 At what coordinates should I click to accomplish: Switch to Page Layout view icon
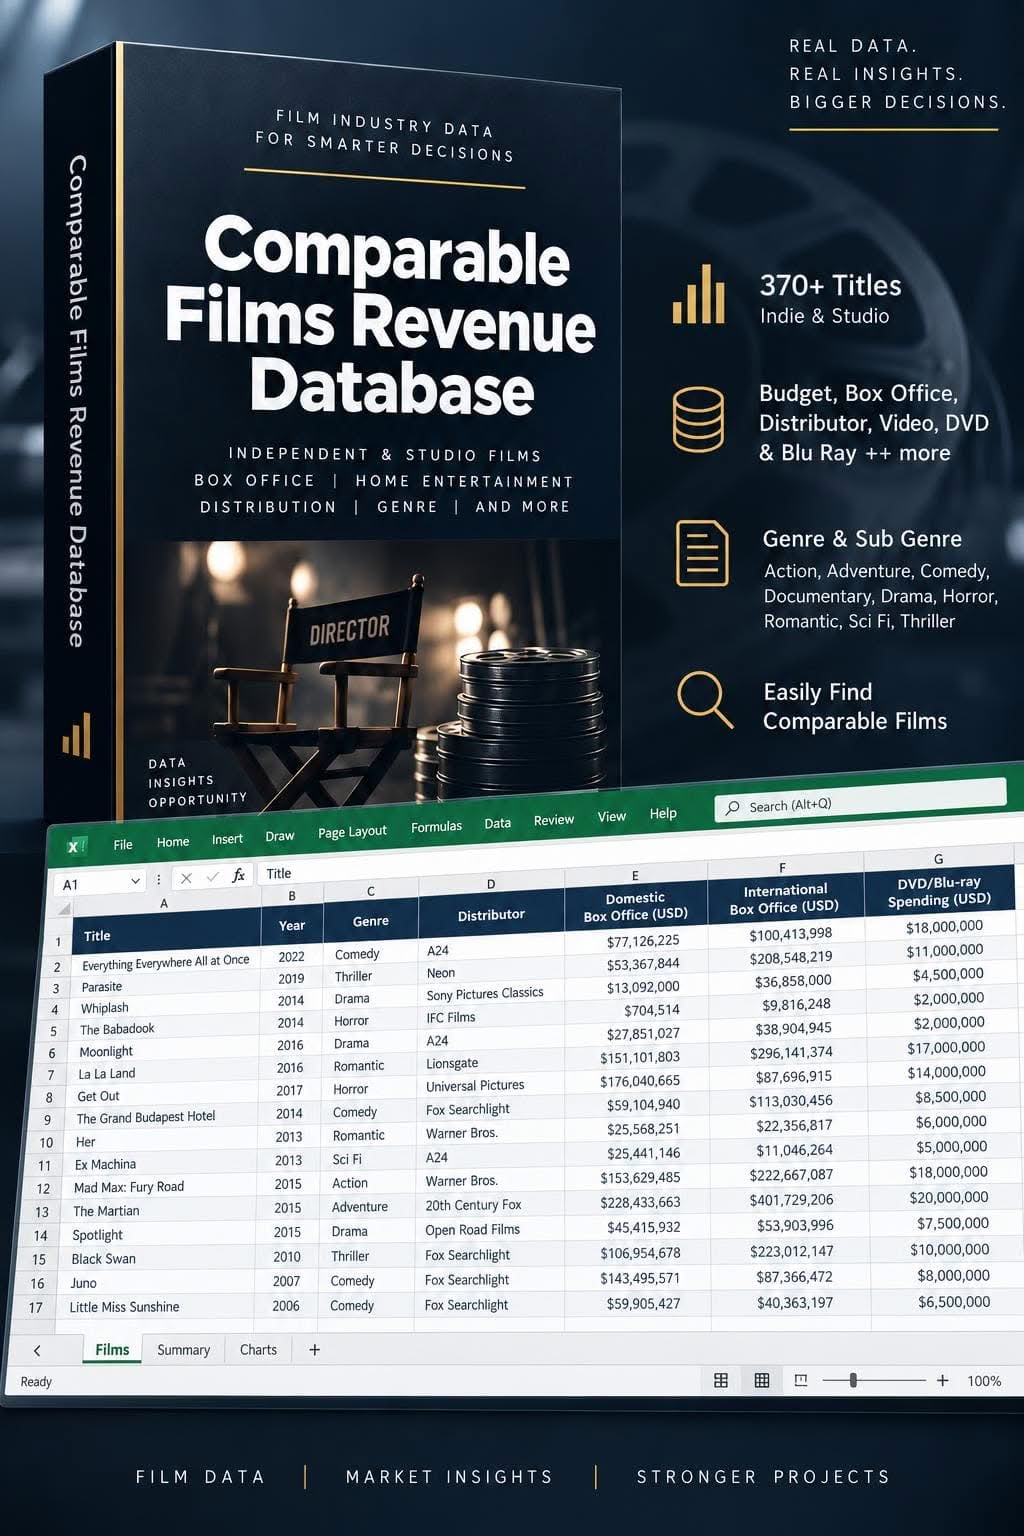coord(761,1380)
